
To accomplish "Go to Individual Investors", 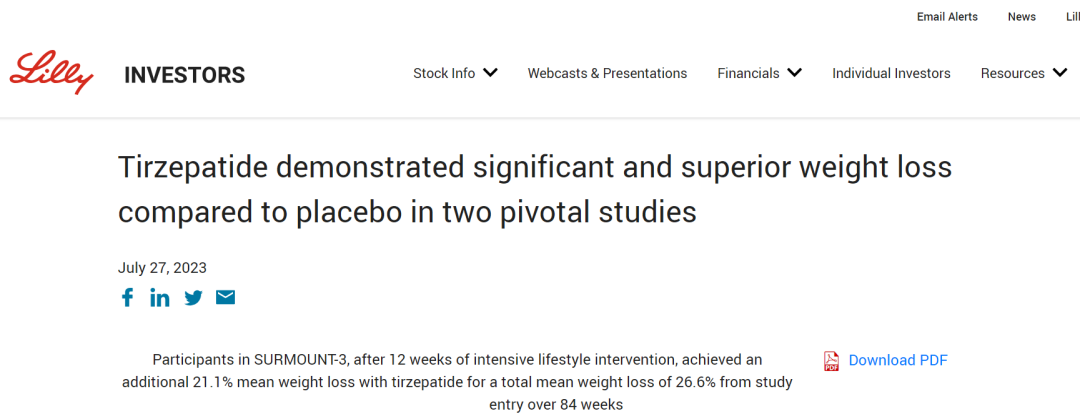I will (891, 73).
